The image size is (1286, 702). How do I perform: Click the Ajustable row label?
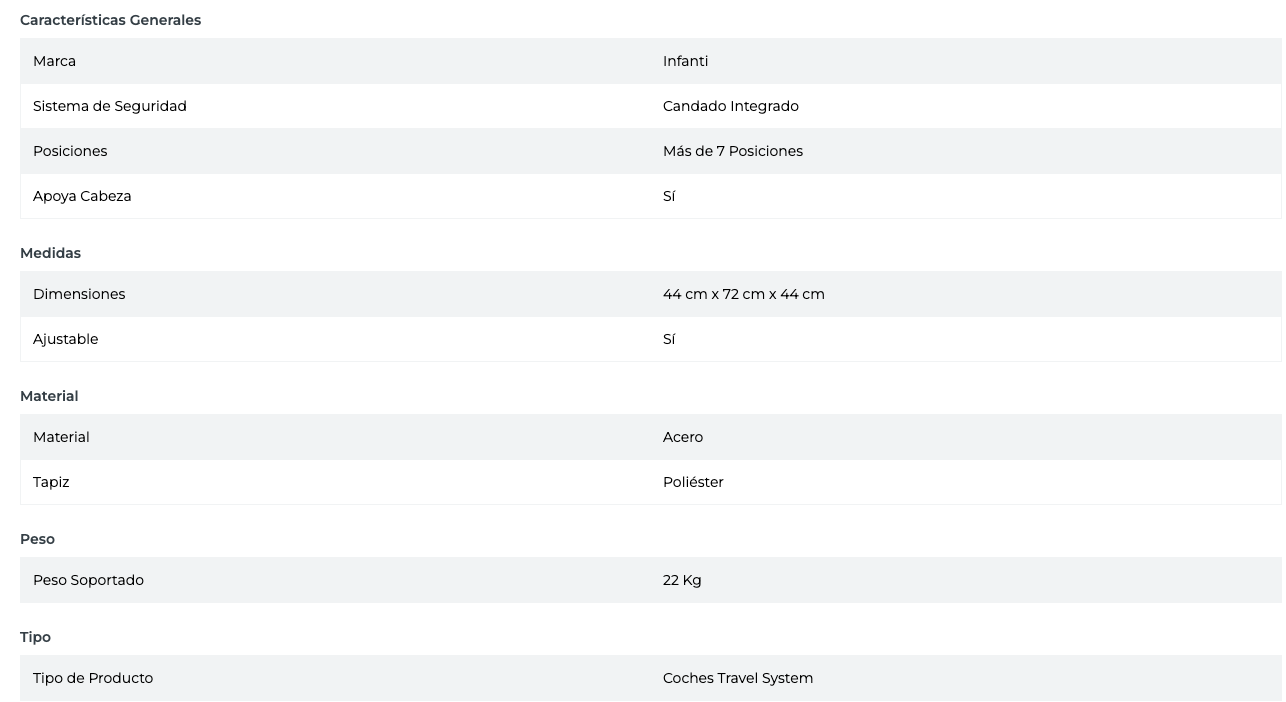click(x=65, y=339)
